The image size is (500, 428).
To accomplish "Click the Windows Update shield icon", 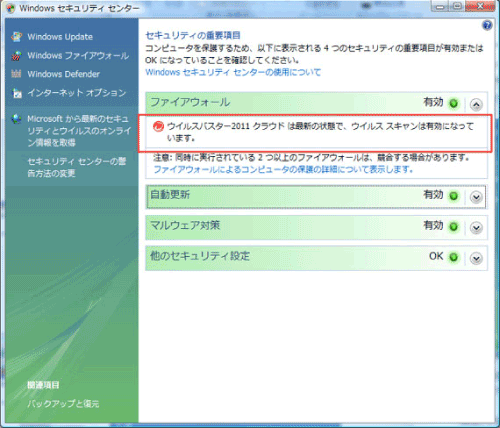I will point(16,37).
